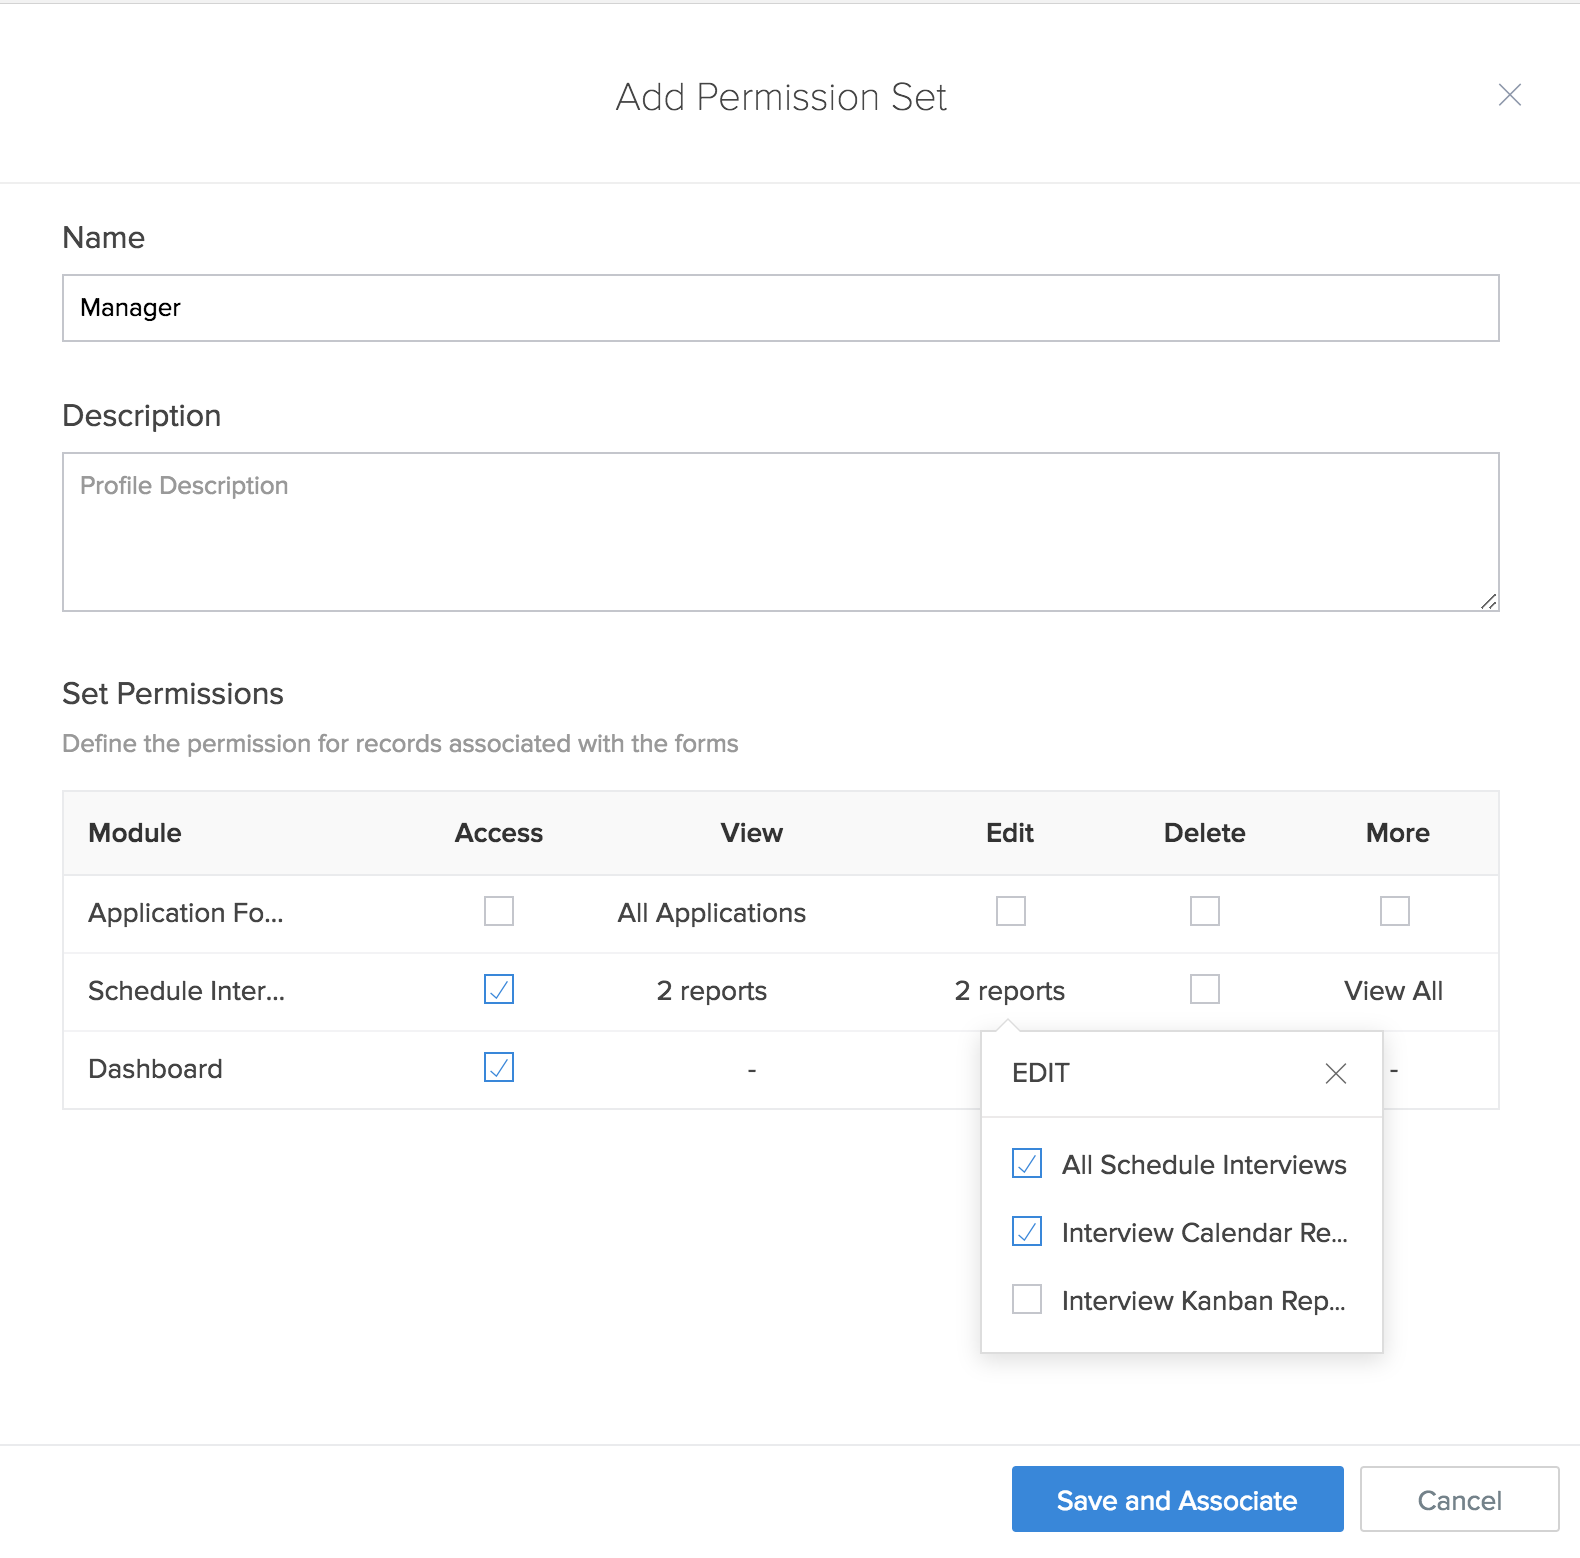This screenshot has height=1558, width=1580.
Task: Enable Edit for Application Form module
Action: tap(1010, 911)
